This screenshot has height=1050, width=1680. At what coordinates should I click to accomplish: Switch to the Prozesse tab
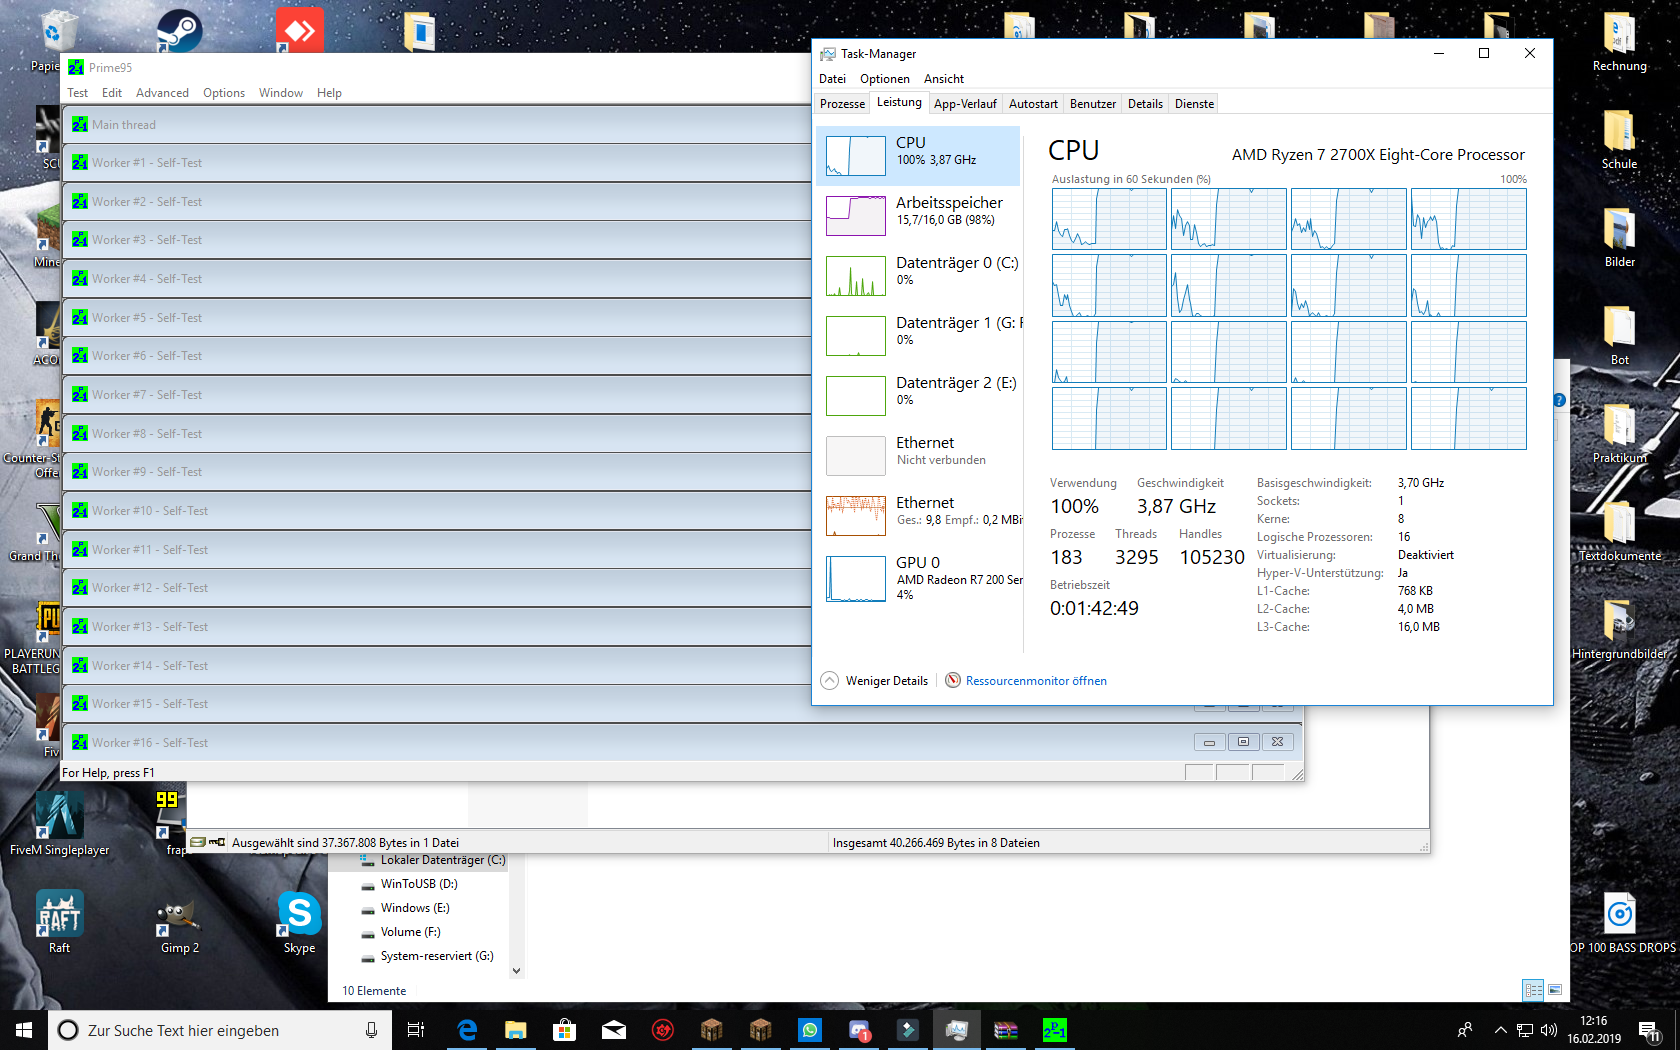[842, 104]
